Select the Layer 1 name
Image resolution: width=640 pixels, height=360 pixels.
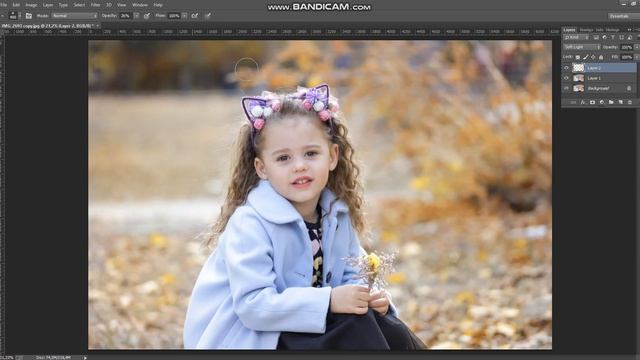(594, 78)
